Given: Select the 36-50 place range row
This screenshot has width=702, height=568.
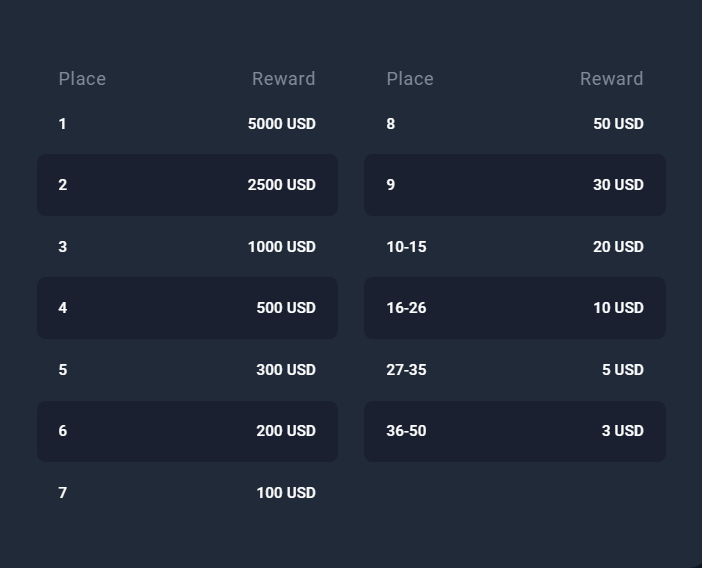Looking at the screenshot, I should pos(514,431).
